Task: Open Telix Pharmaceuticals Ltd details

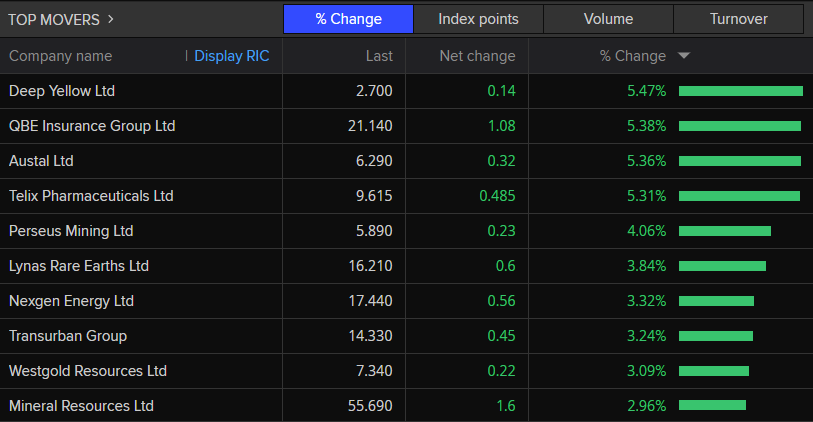Action: tap(91, 196)
